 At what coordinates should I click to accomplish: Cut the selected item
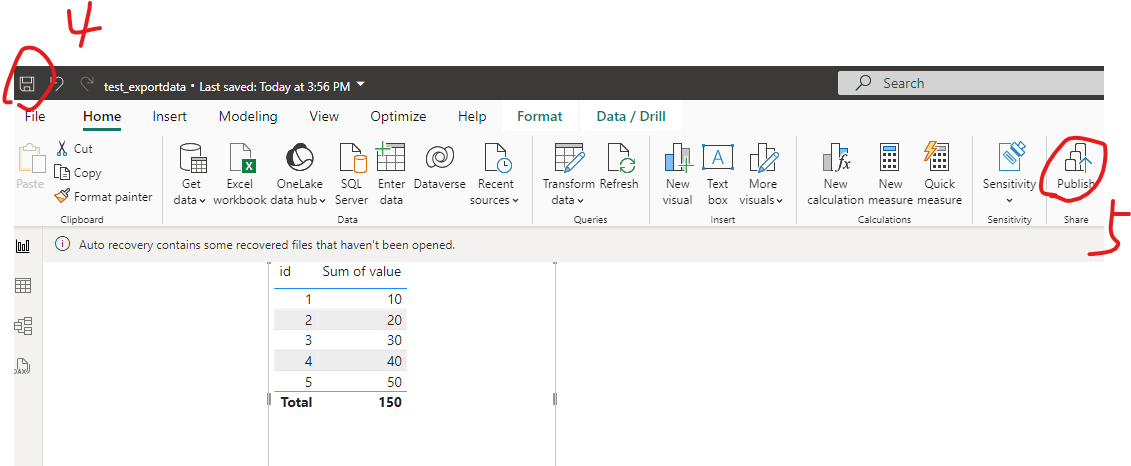point(74,149)
